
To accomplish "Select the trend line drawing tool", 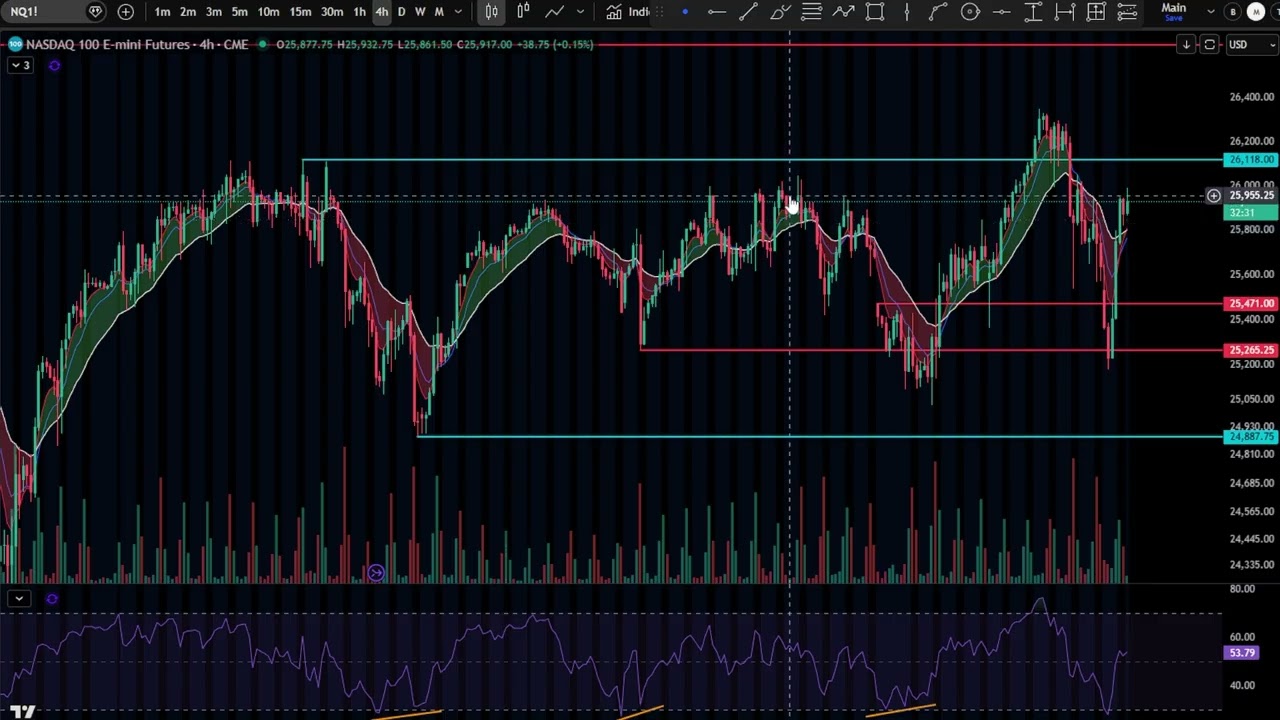I will 748,12.
